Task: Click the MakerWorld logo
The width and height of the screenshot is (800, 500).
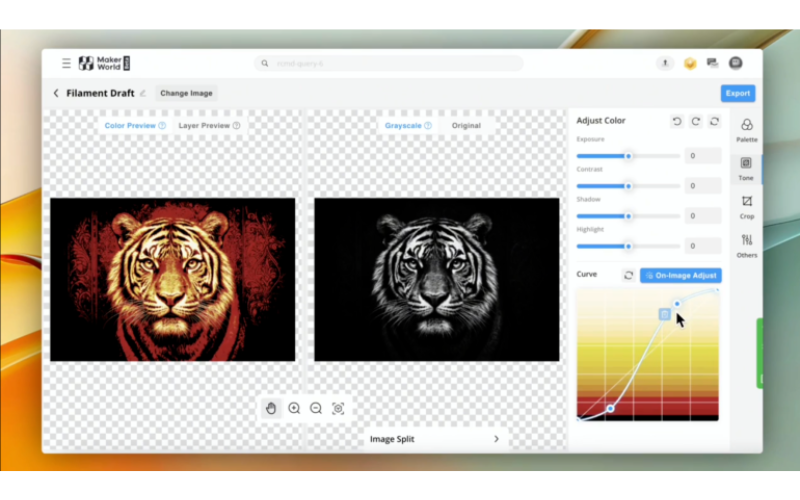Action: click(105, 63)
